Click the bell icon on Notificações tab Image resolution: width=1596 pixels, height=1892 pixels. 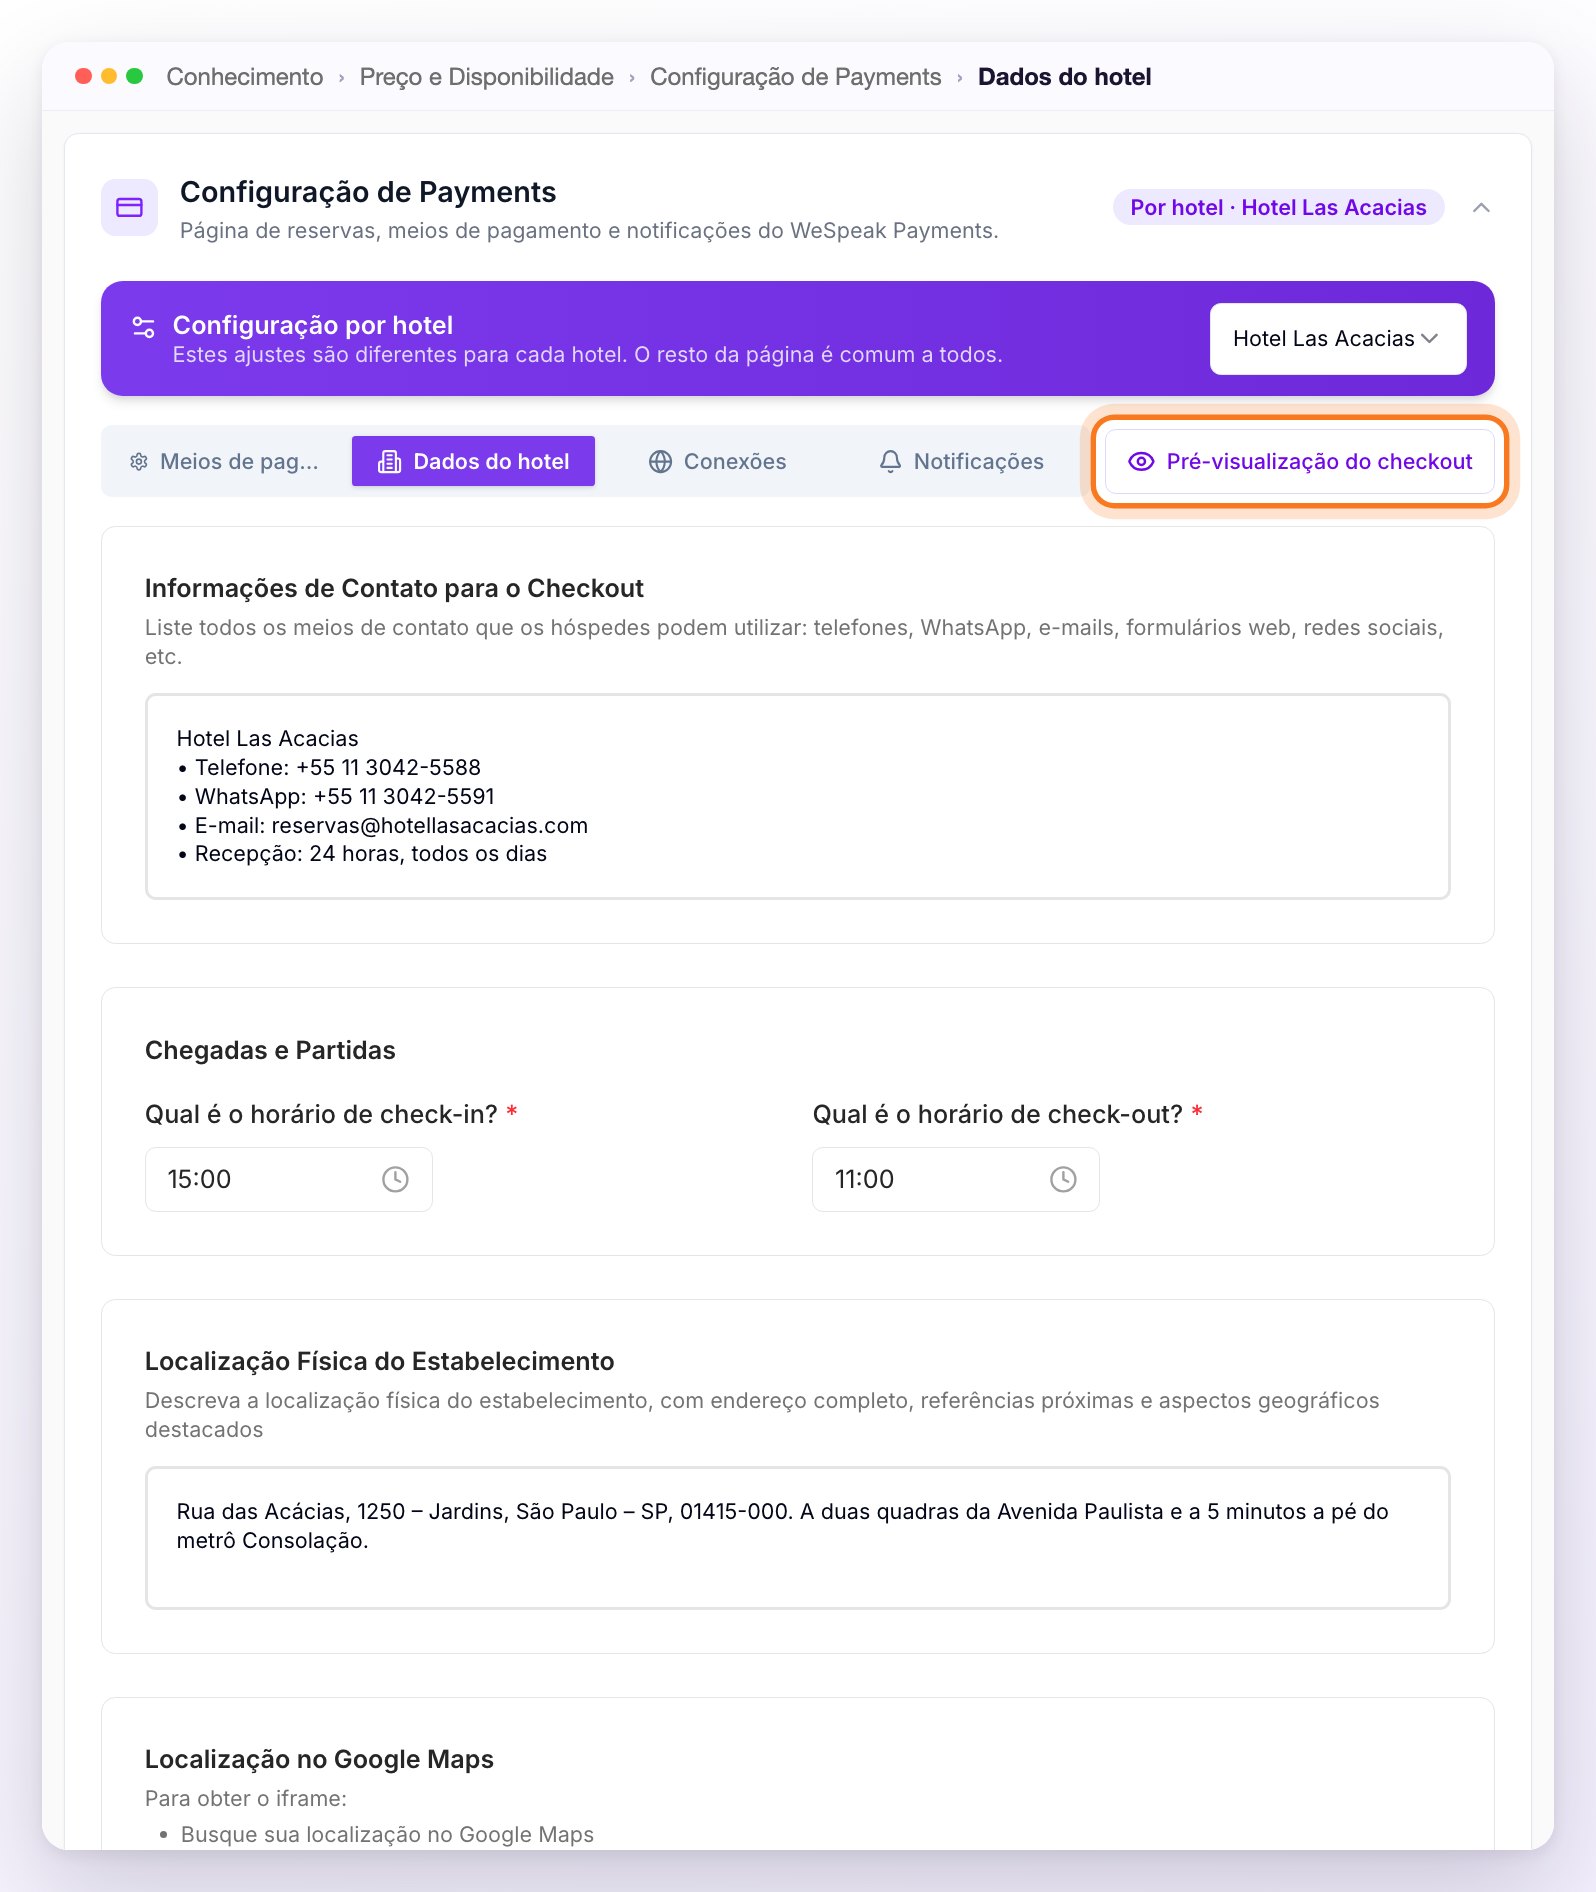point(890,461)
